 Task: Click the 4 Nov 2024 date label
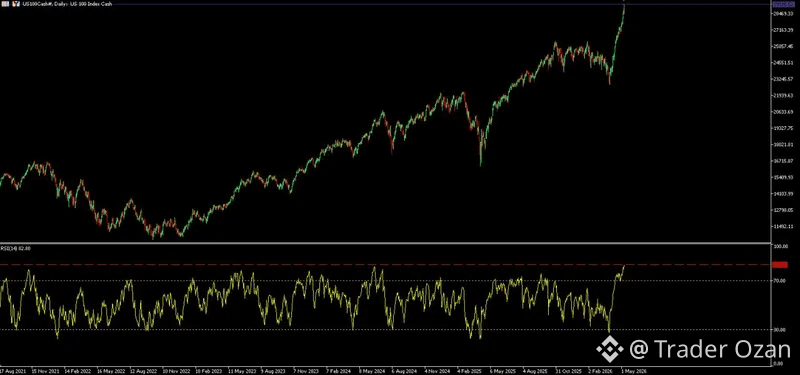(437, 371)
